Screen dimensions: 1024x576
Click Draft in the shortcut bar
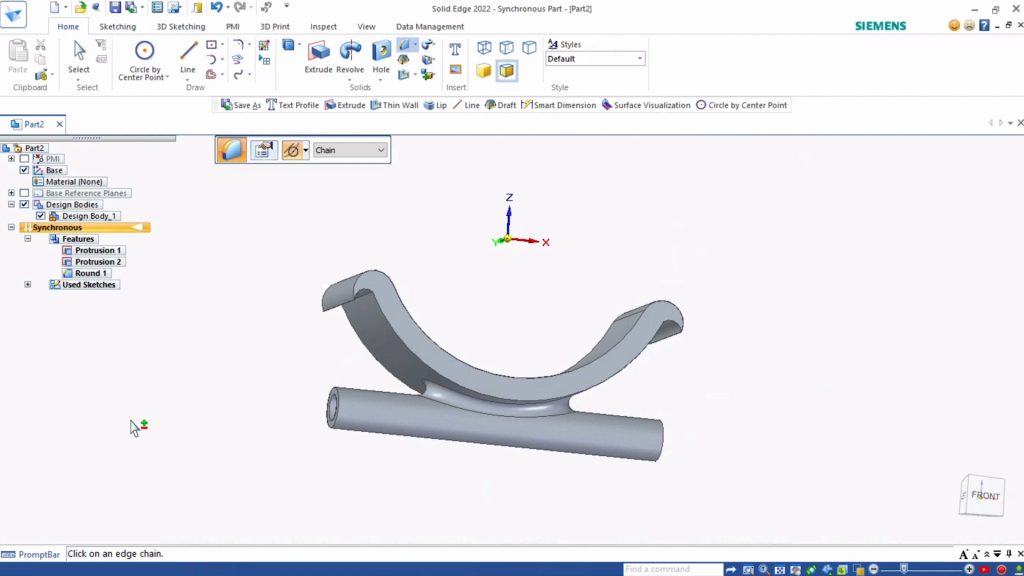tap(501, 105)
